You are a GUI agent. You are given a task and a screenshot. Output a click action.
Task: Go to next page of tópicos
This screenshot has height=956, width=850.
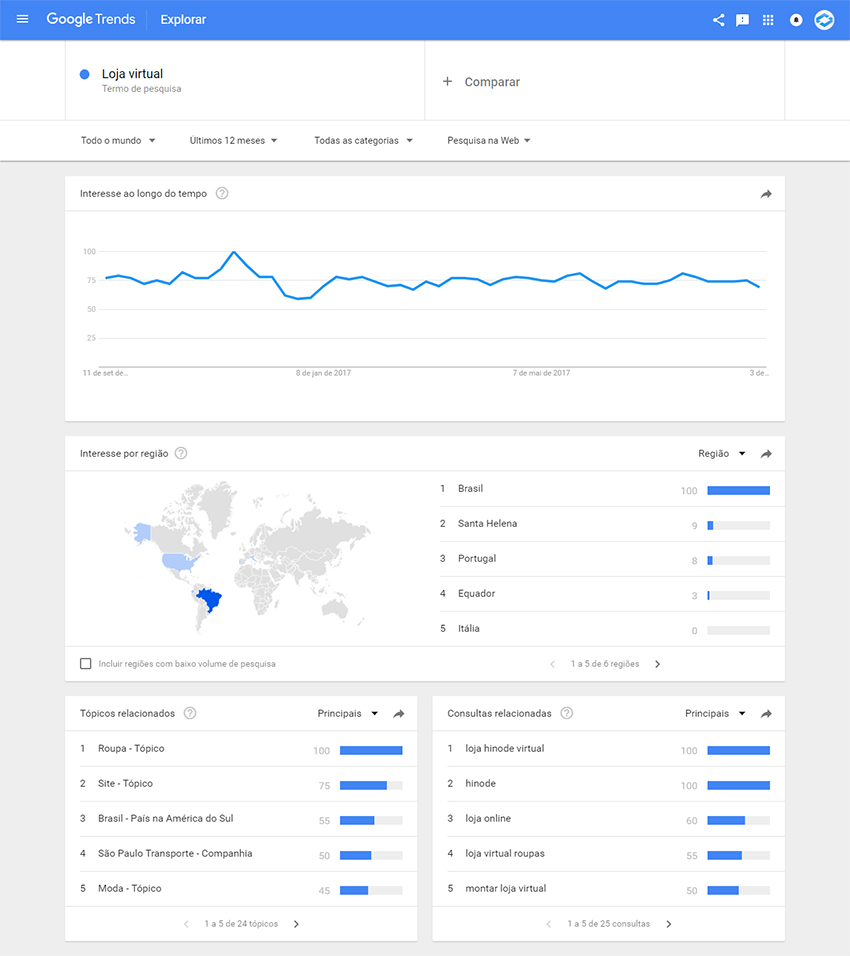click(296, 924)
